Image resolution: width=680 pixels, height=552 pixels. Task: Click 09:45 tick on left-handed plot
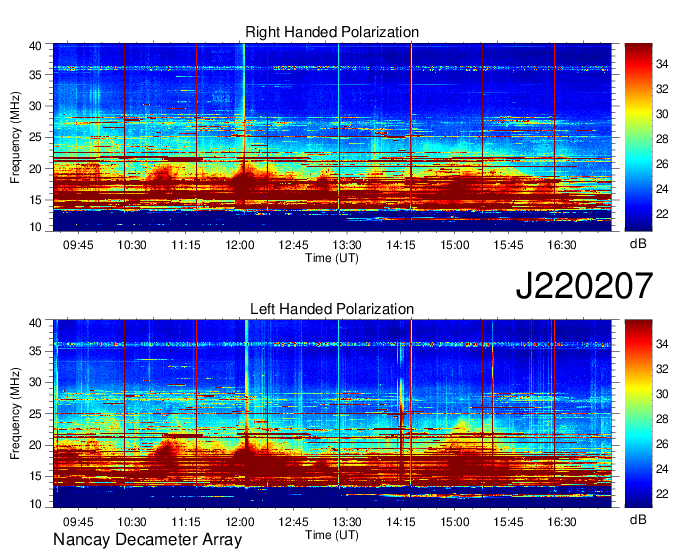pos(78,521)
